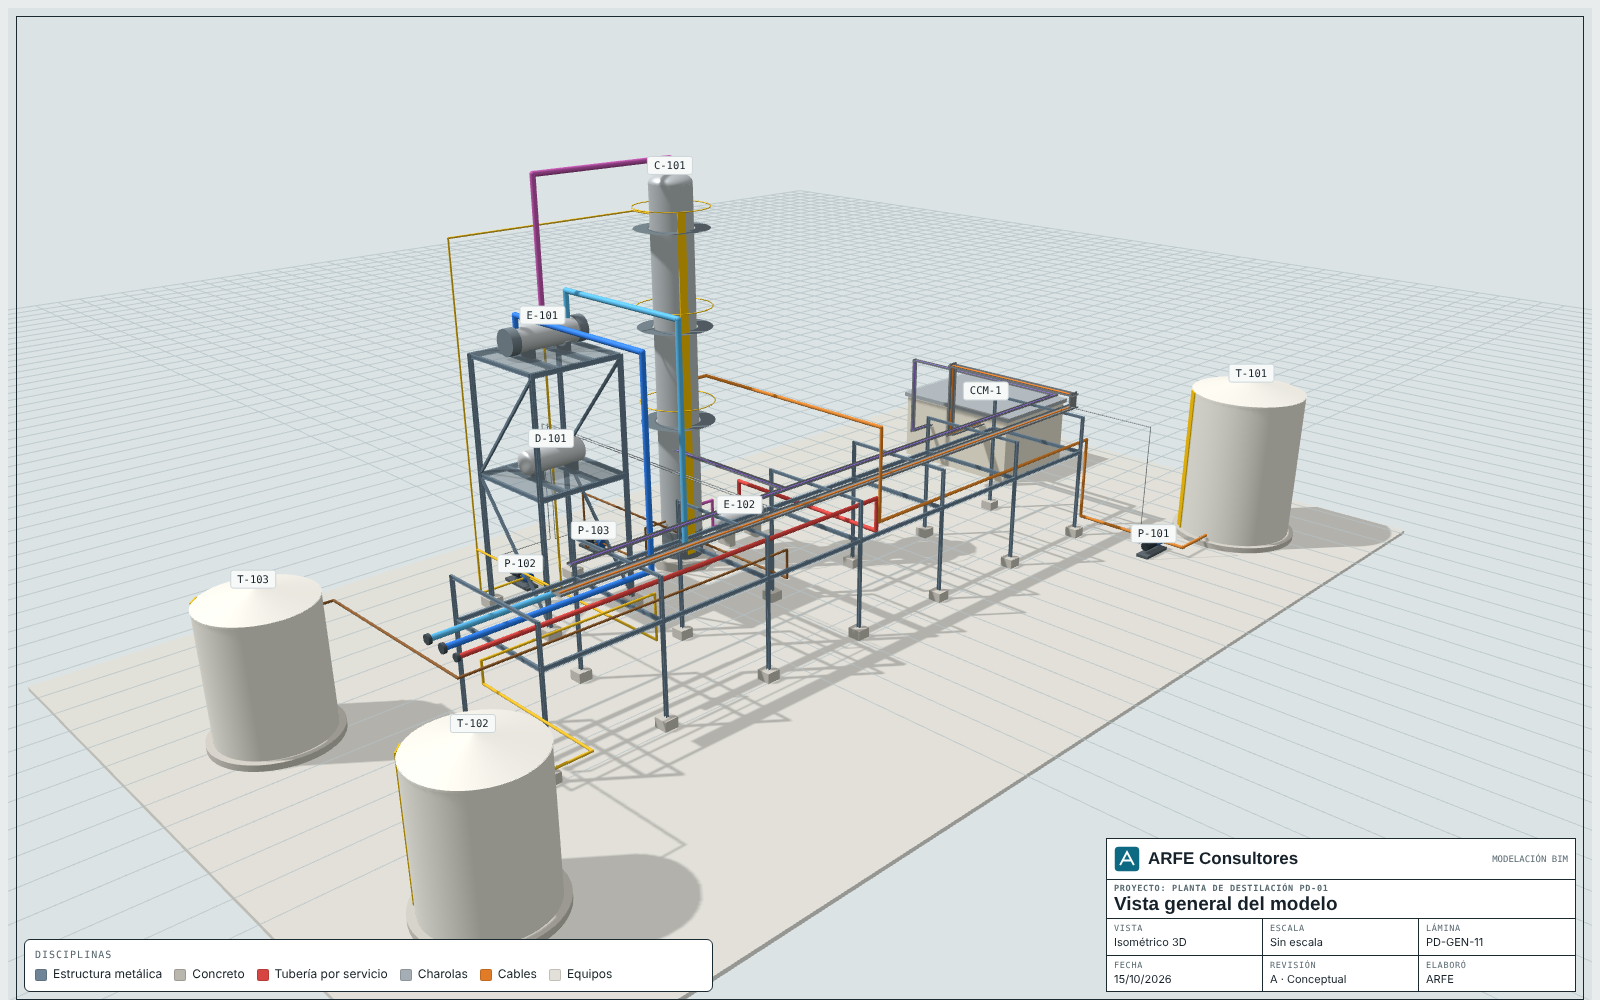Select the CCM-1 building tag label
Screen dimensions: 1600x1000
pos(986,391)
